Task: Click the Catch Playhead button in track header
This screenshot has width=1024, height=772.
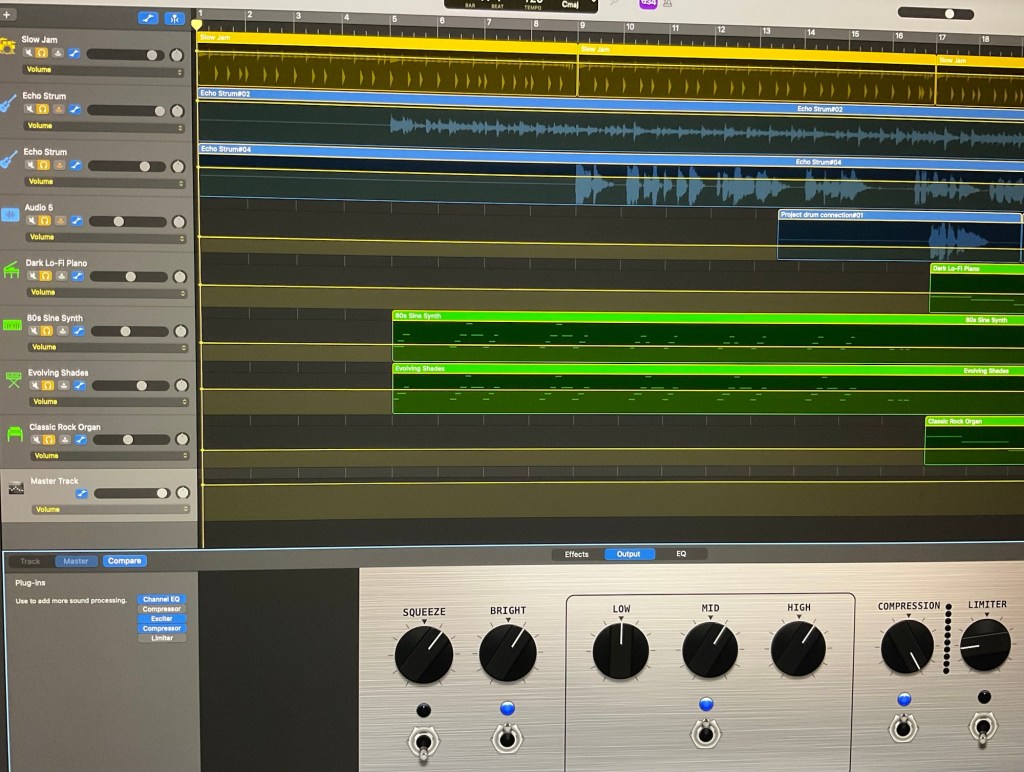Action: (175, 18)
